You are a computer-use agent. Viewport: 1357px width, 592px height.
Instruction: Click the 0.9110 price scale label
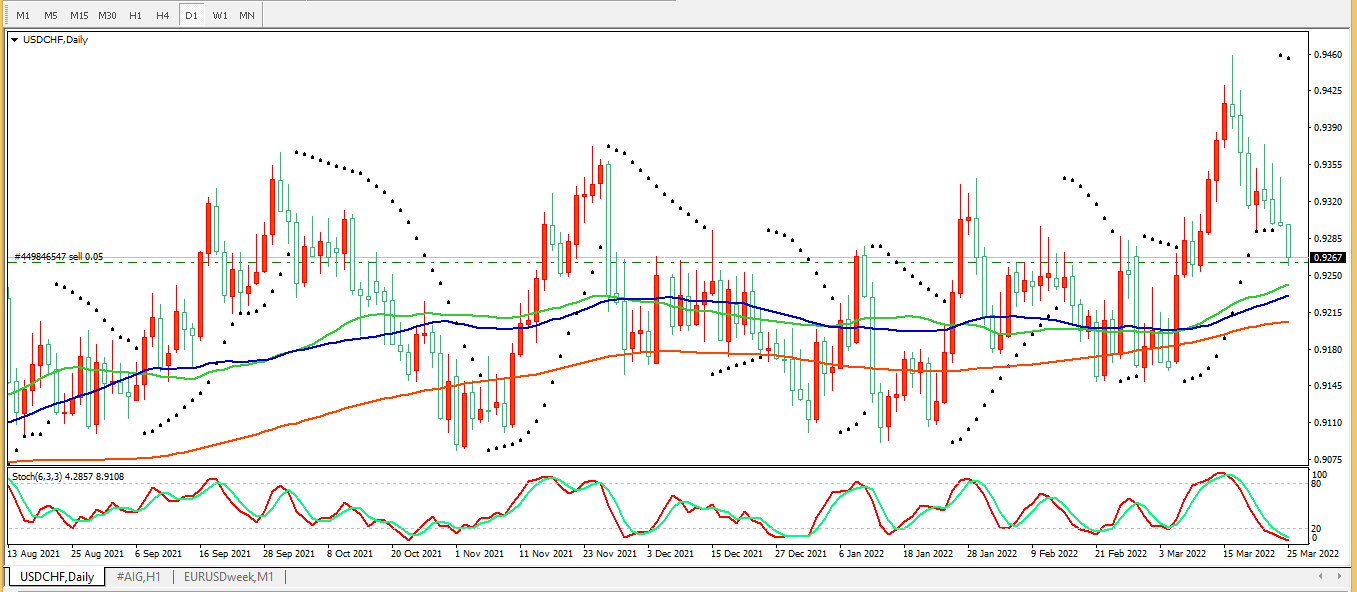(x=1329, y=423)
